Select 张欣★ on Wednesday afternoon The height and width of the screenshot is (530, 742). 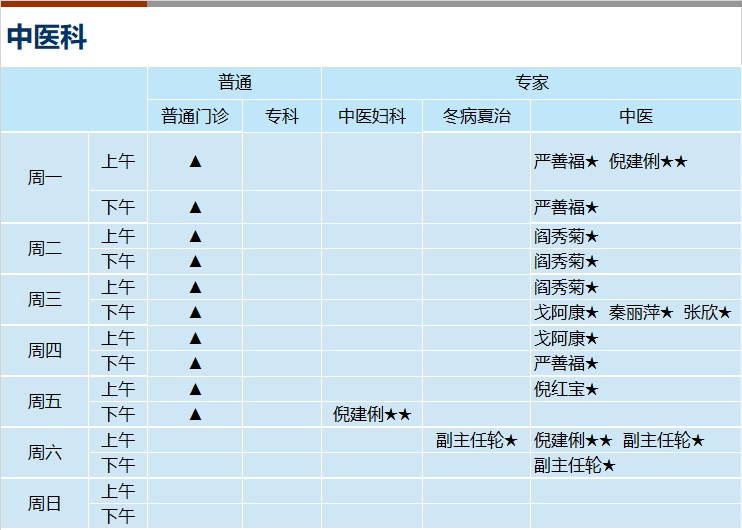(707, 312)
